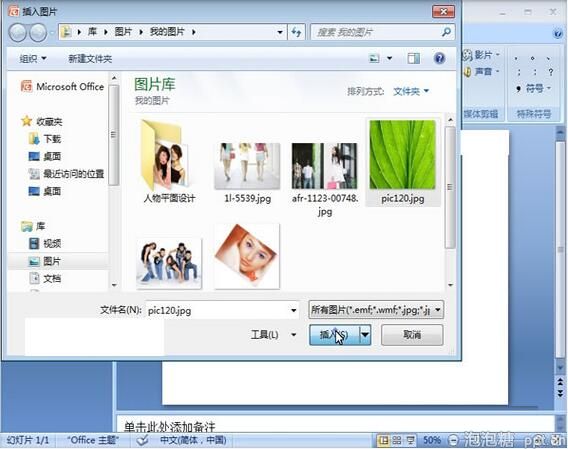Click the search magnifier icon
This screenshot has width=568, height=449.
coord(446,32)
